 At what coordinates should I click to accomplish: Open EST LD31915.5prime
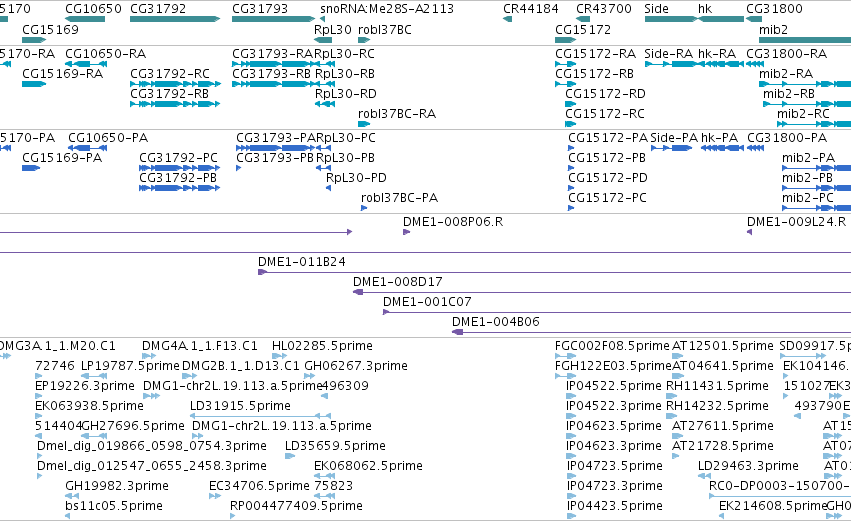point(240,406)
